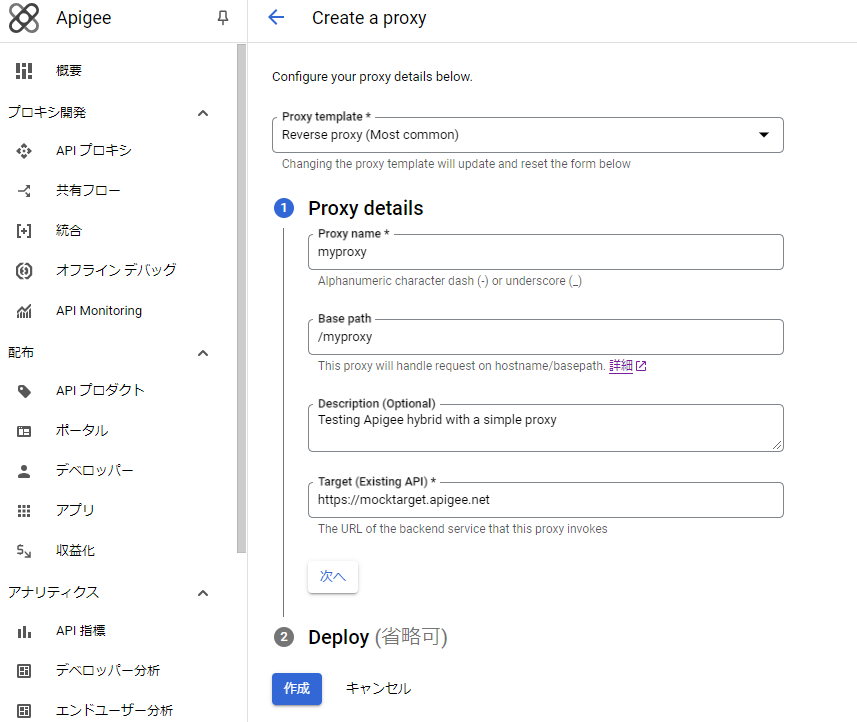This screenshot has height=722, width=857.
Task: Open 概要 overview dashboard icon
Action: pyautogui.click(x=24, y=70)
